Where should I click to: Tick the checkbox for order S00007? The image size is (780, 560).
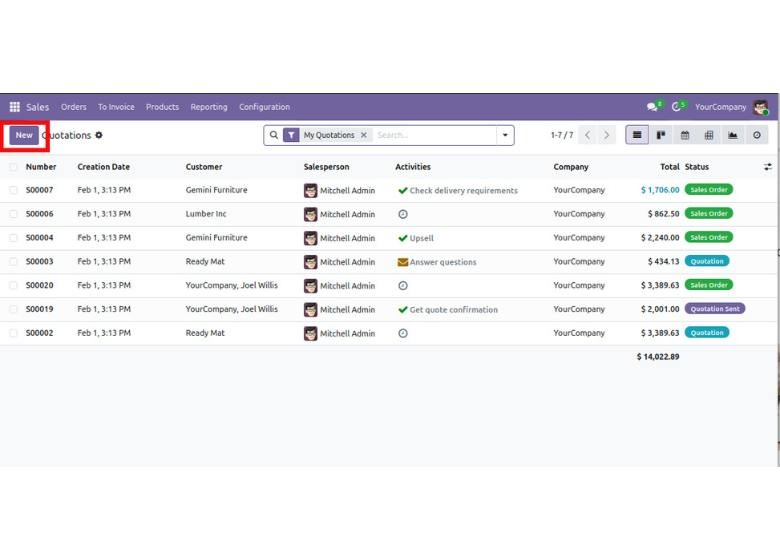[x=14, y=190]
